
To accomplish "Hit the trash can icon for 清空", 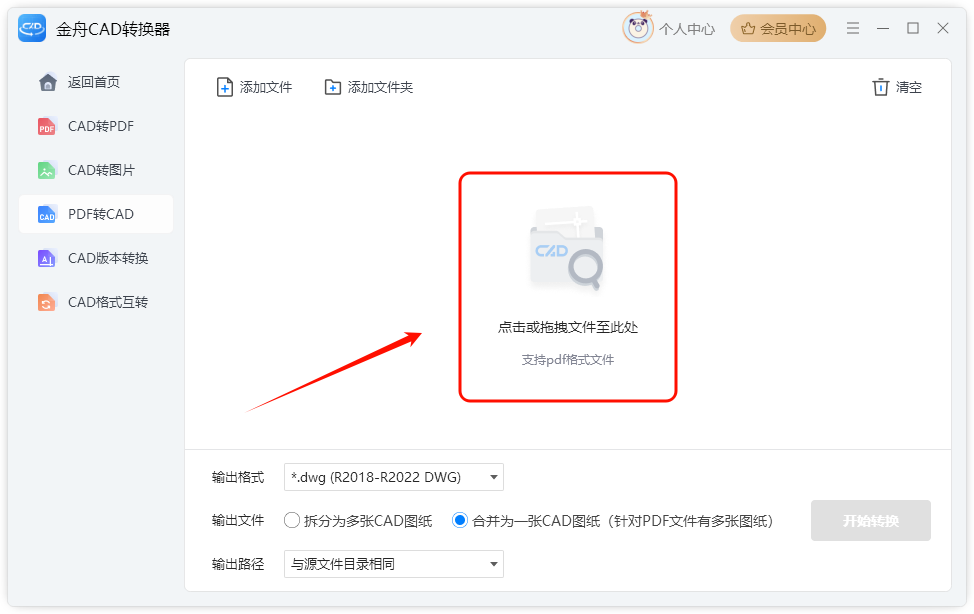I will tap(880, 87).
